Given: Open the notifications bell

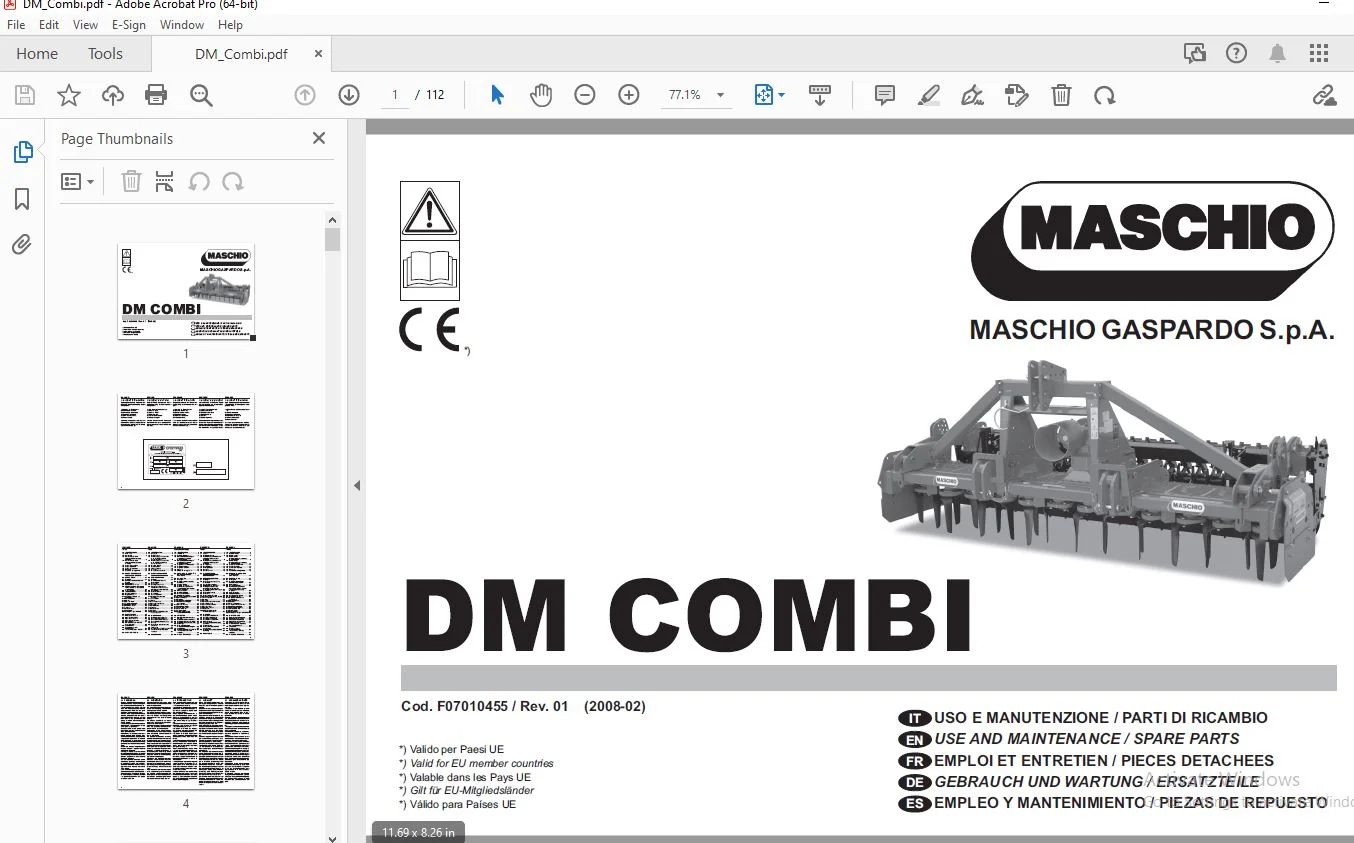Looking at the screenshot, I should pos(1278,54).
